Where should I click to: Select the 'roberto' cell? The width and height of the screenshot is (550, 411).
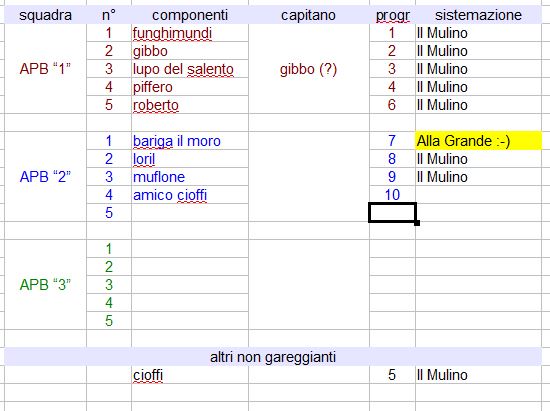(190, 105)
